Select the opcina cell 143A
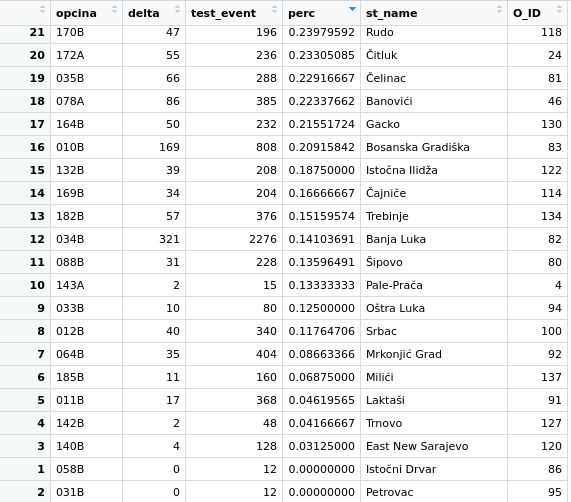Viewport: 571px width, 502px height. pos(70,285)
